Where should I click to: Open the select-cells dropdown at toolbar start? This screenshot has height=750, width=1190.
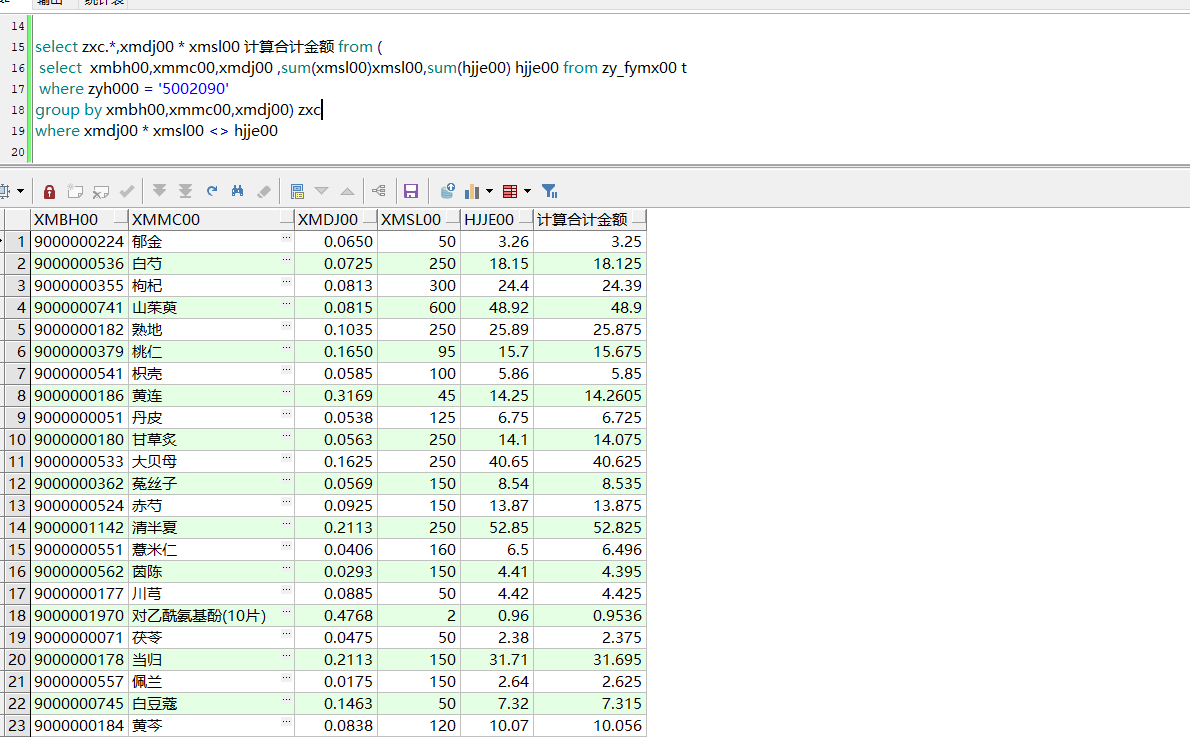pos(19,191)
